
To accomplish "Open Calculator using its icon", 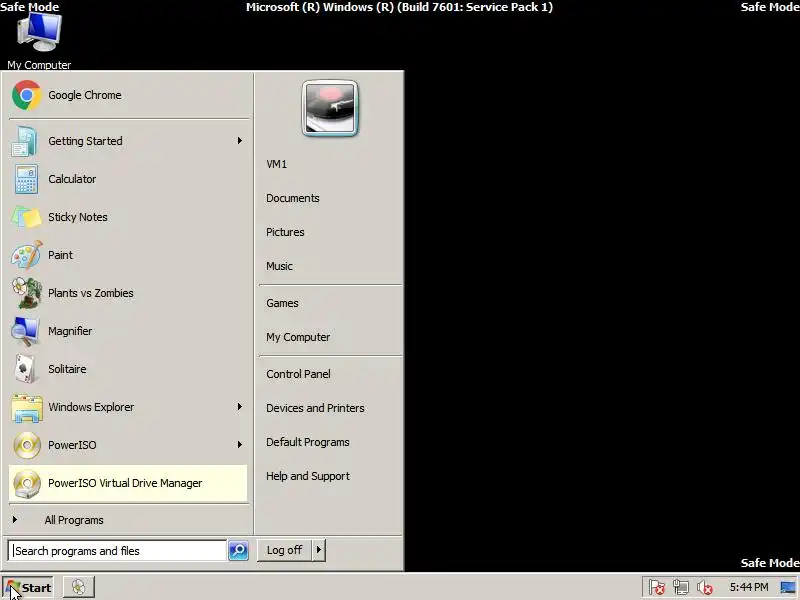I will coord(26,179).
